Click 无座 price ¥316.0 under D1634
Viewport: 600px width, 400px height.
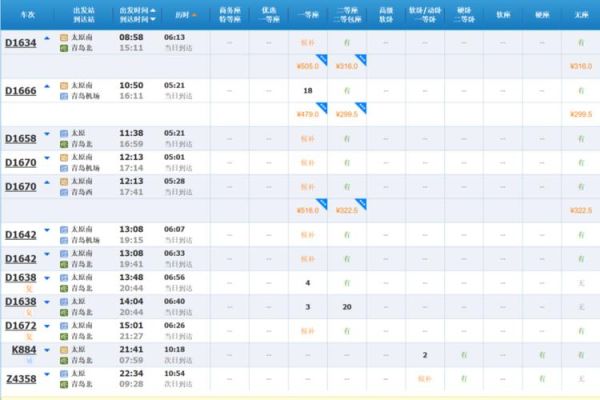click(x=581, y=67)
